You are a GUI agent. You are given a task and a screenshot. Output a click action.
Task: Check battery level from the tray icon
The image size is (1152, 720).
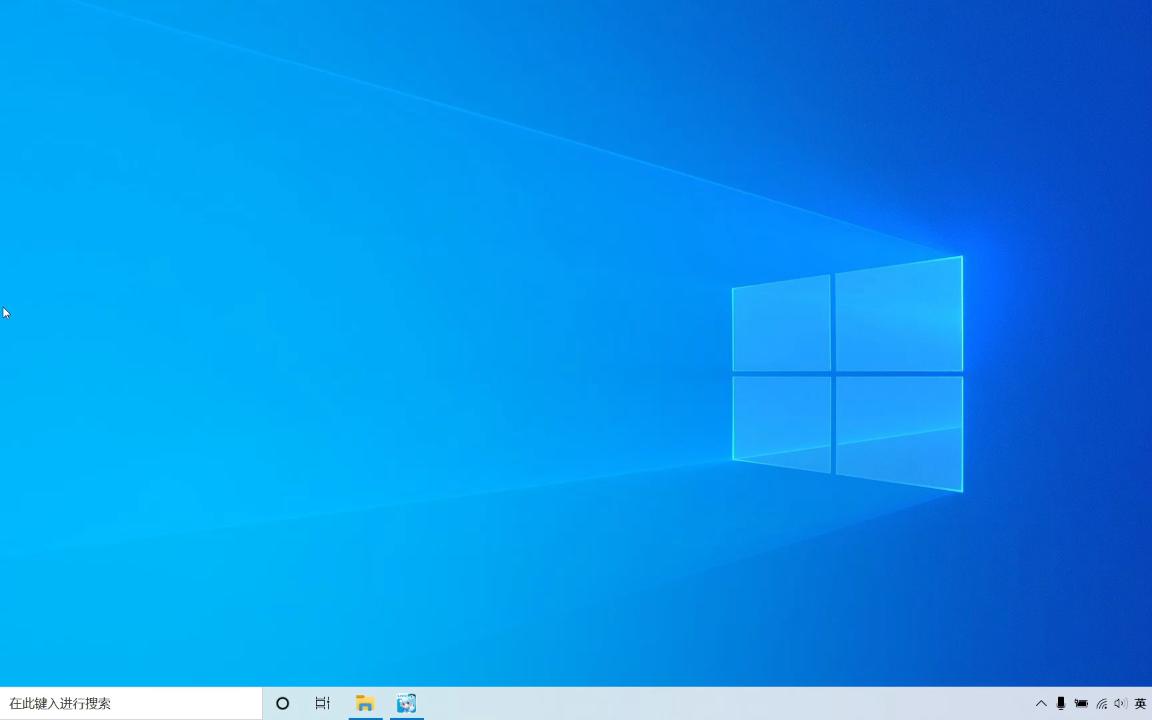click(1081, 703)
